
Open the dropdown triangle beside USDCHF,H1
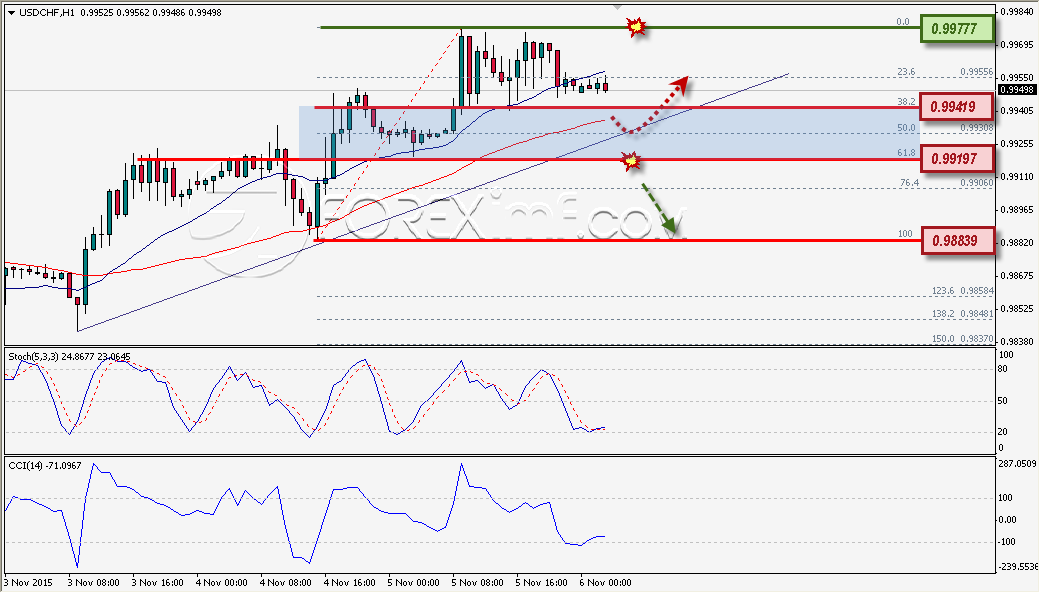11,13
